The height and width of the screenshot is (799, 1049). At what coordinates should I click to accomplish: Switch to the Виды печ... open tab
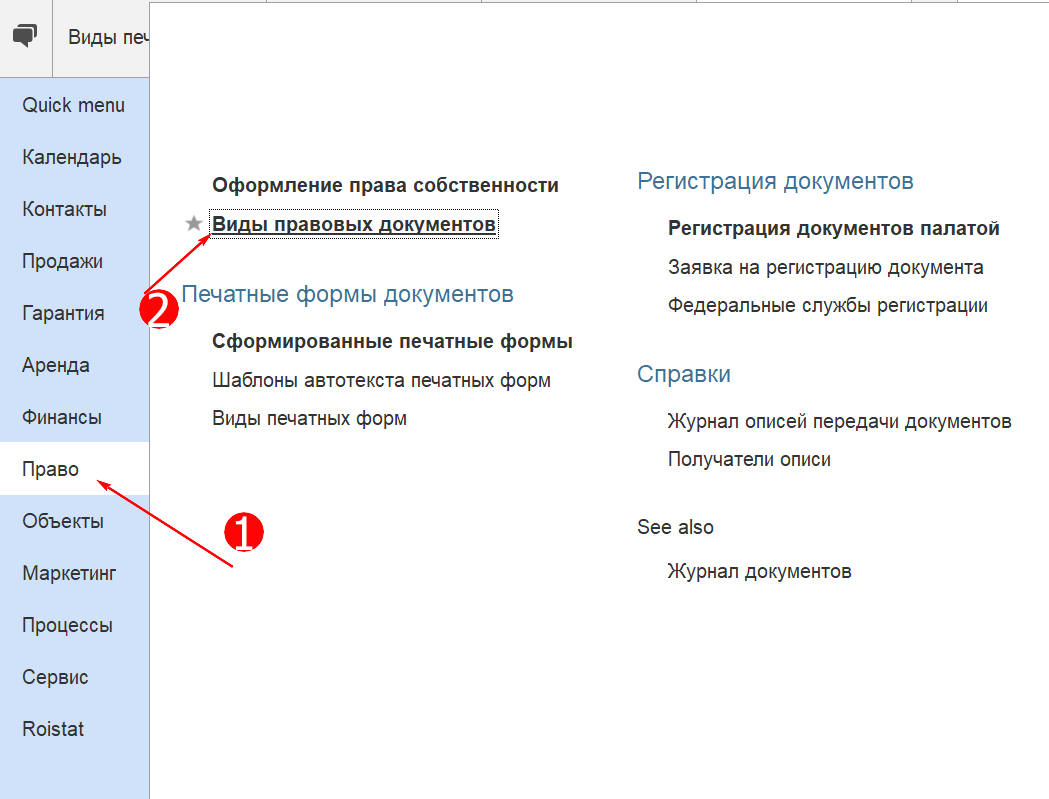tap(107, 37)
